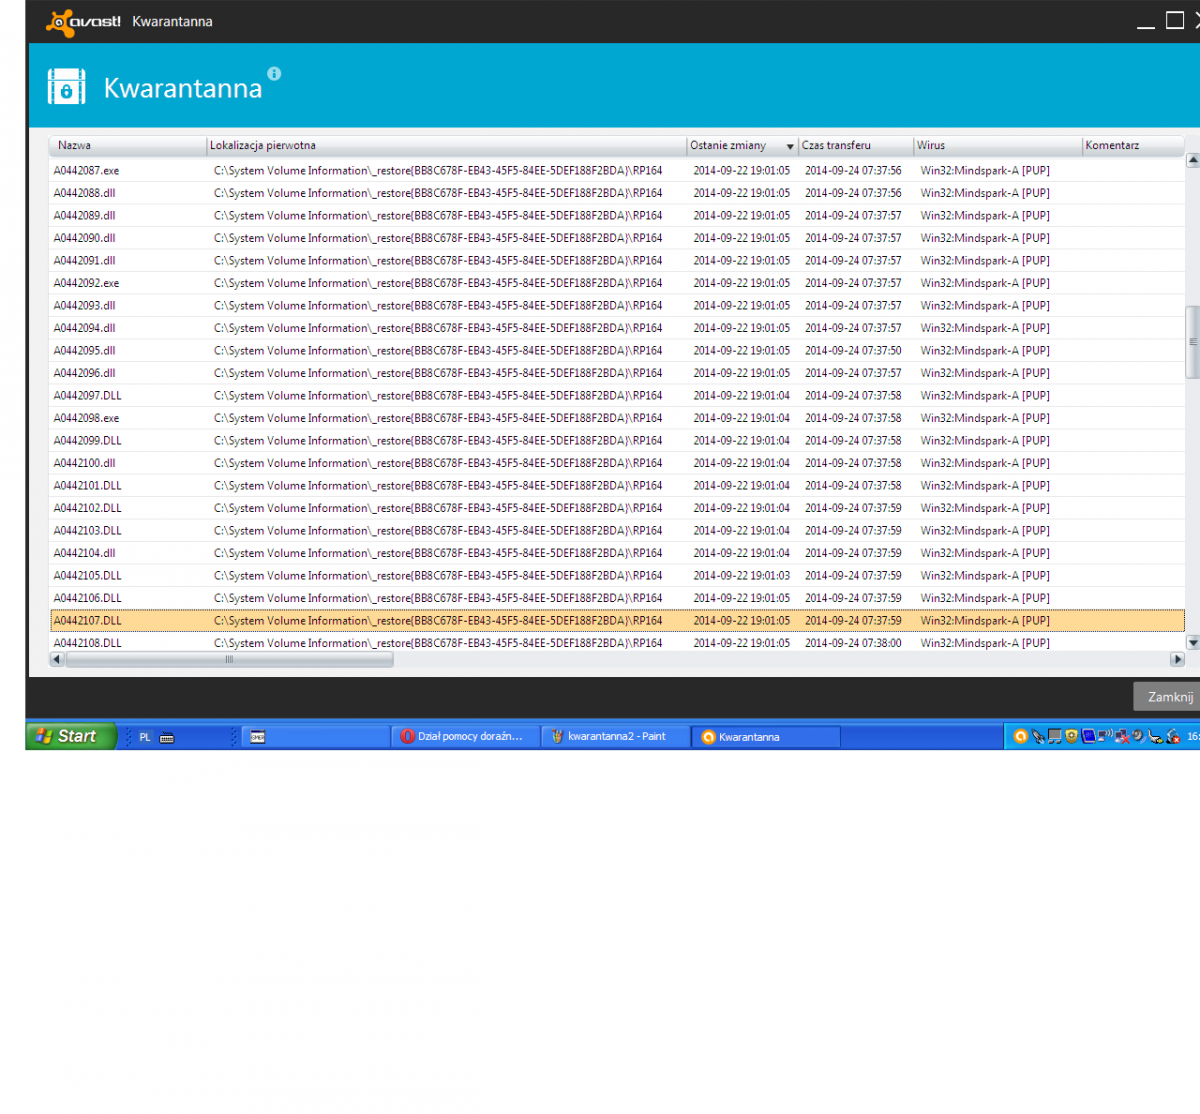The width and height of the screenshot is (1200, 1114).
Task: Select the A0442104.dll file
Action: click(617, 553)
